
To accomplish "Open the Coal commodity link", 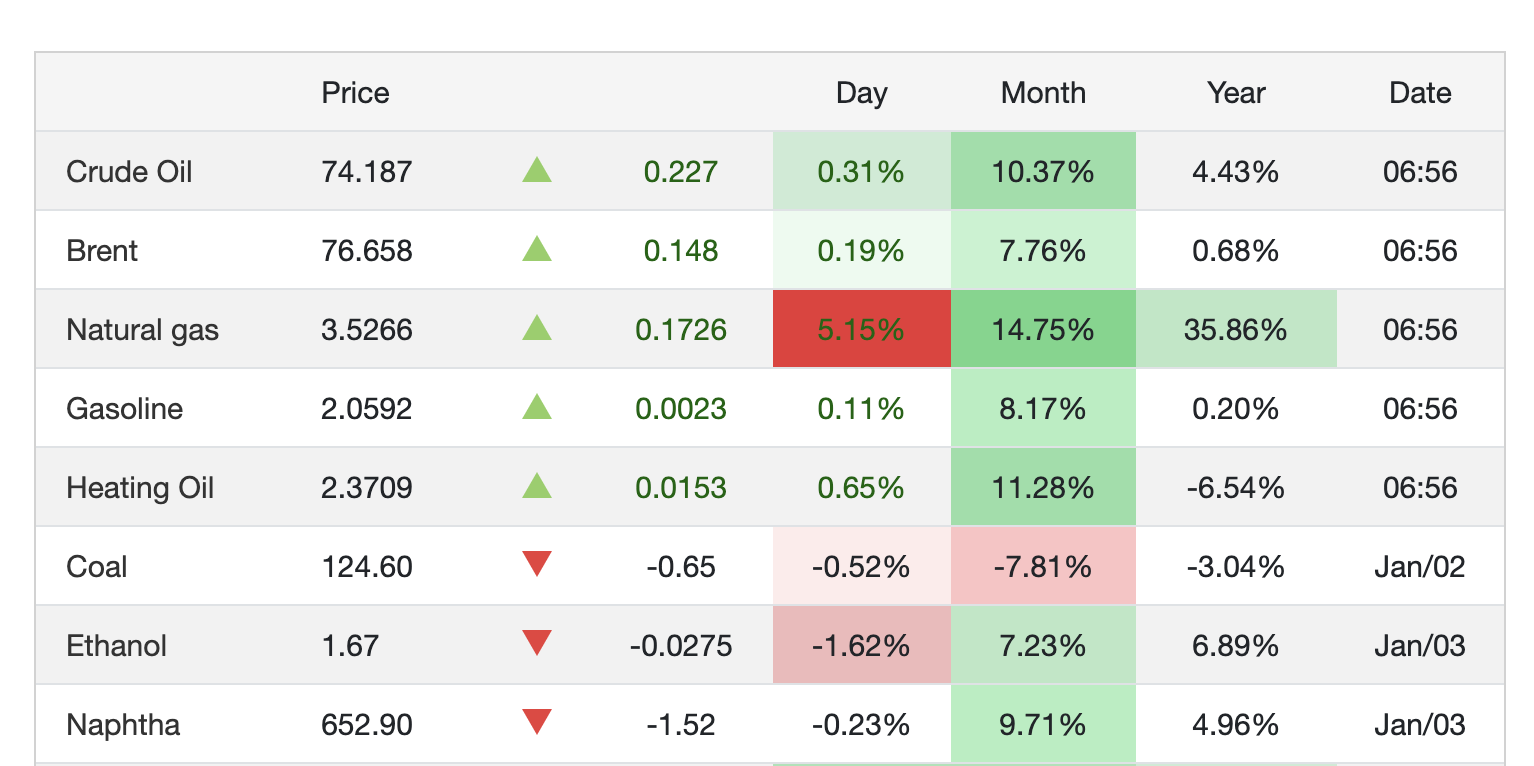I will [96, 567].
